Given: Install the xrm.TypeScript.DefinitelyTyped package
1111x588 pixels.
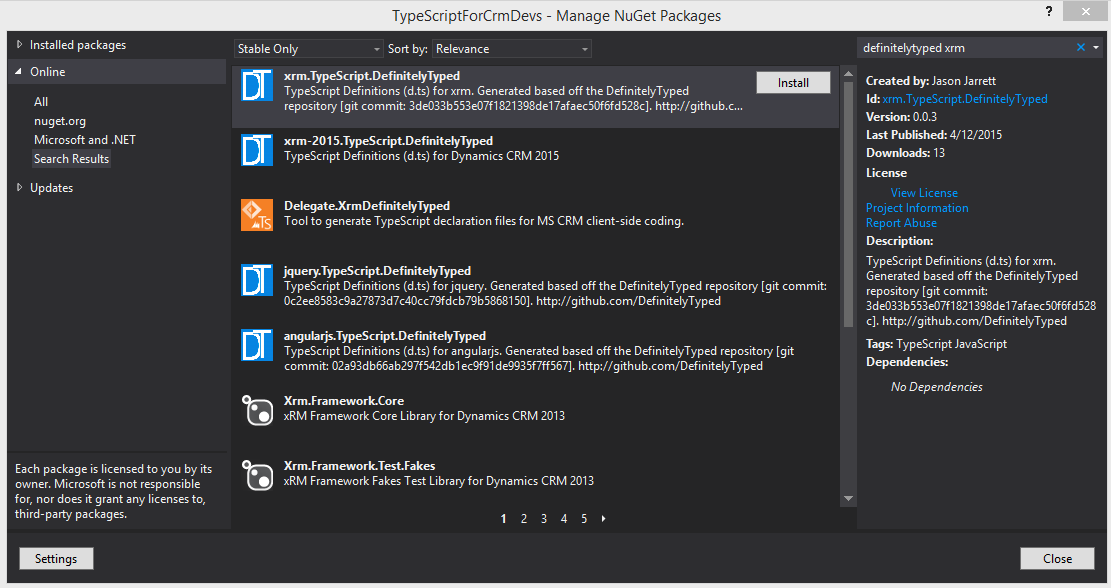Looking at the screenshot, I should pos(793,83).
